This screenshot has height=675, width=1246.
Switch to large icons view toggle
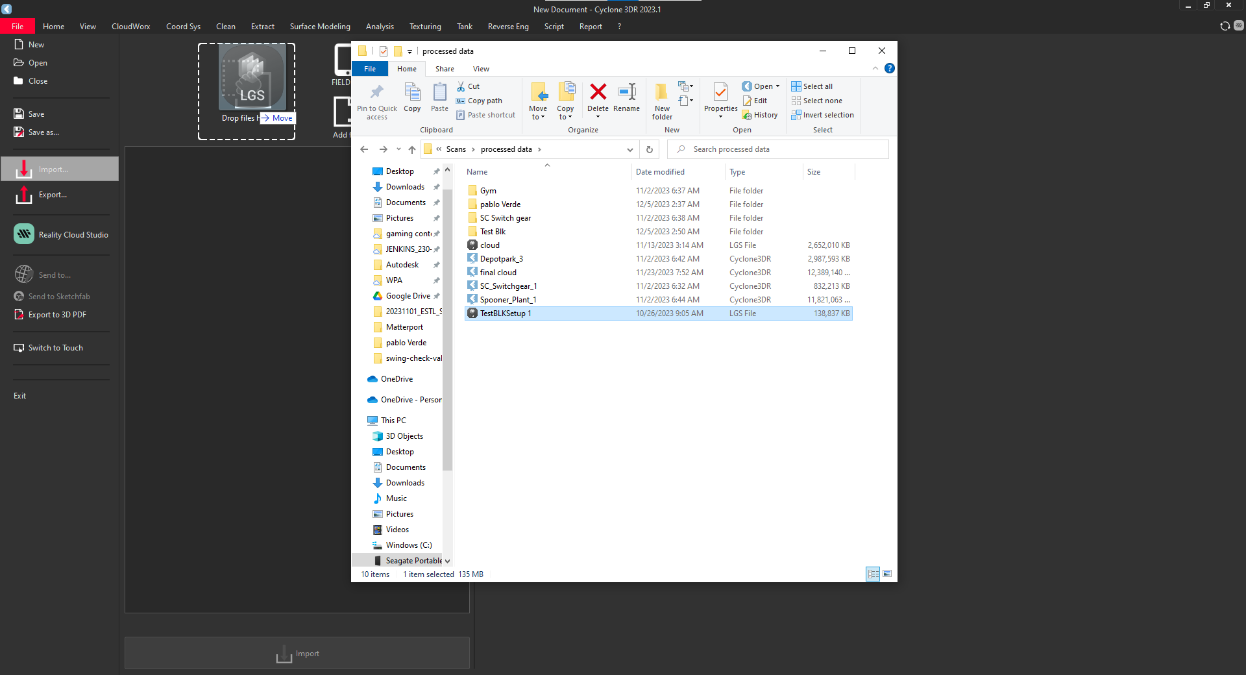(x=887, y=574)
